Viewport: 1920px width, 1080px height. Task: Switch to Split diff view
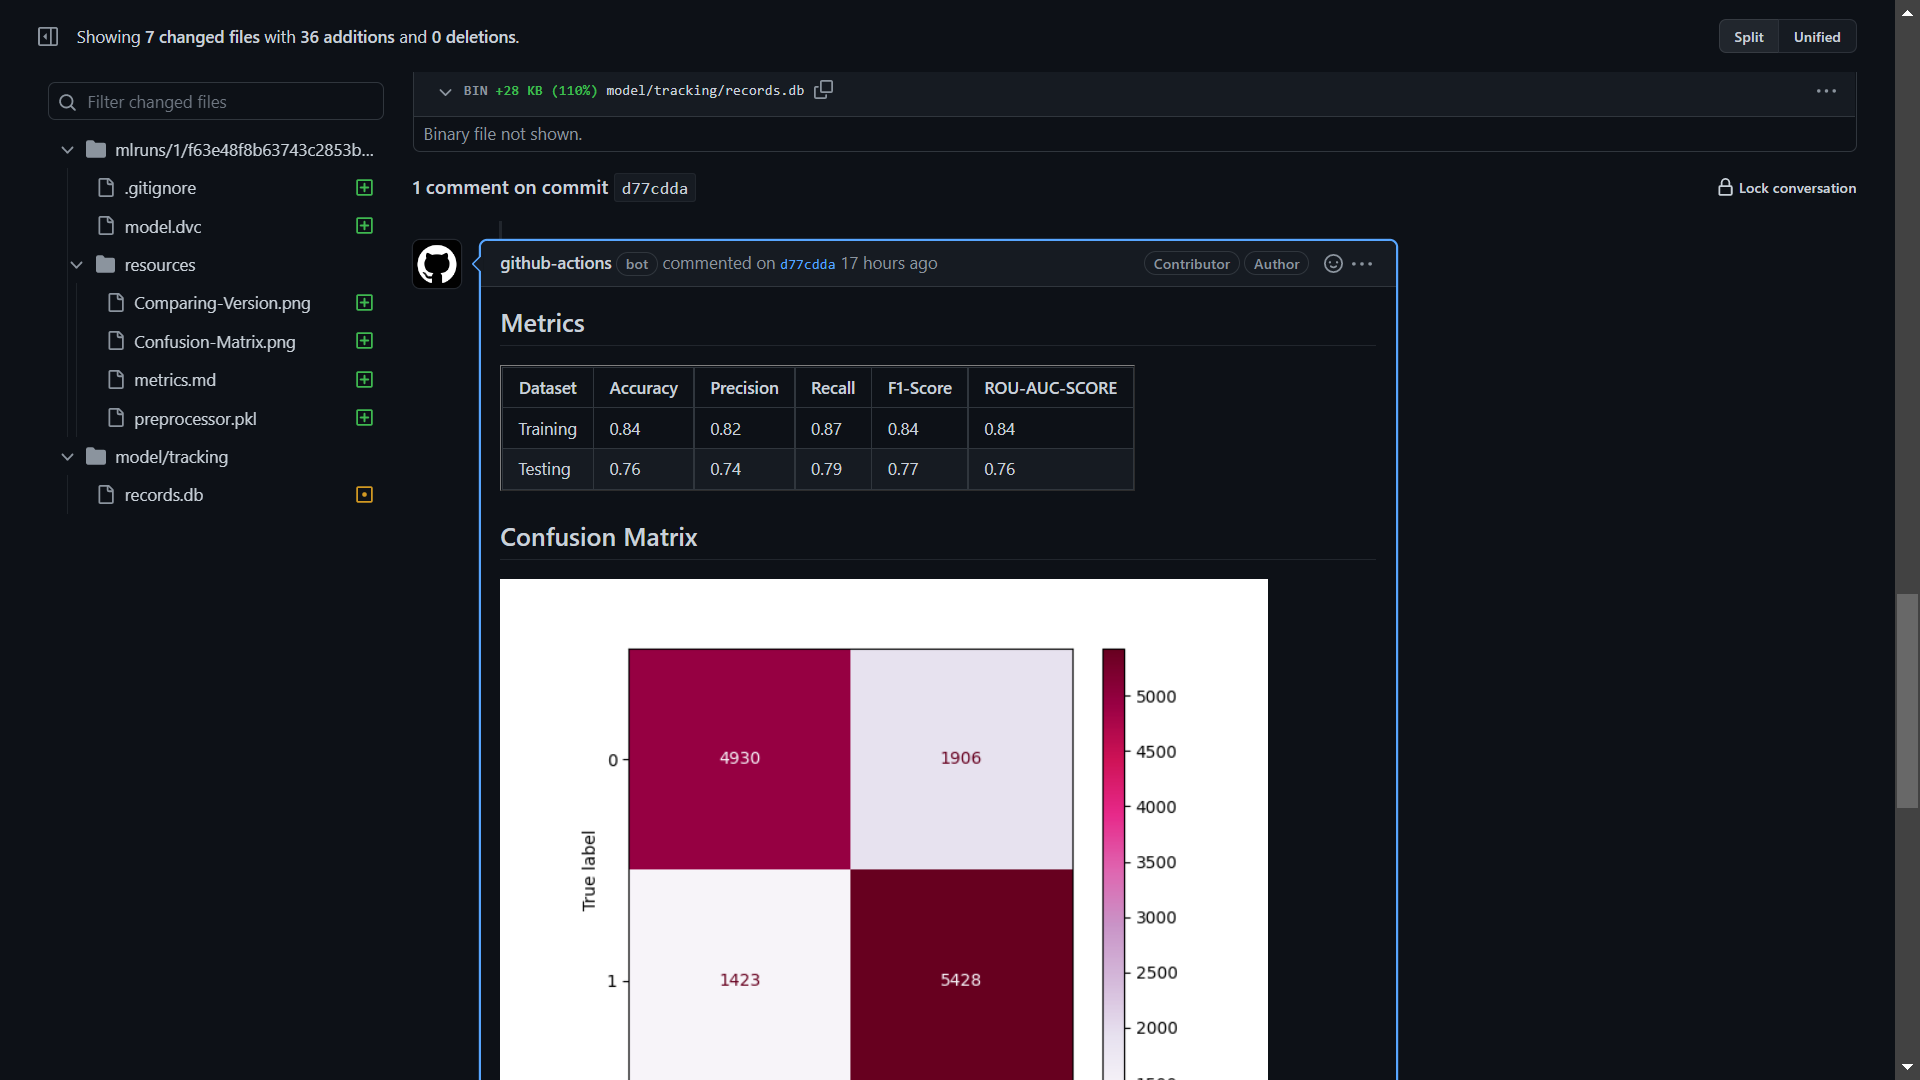tap(1748, 37)
